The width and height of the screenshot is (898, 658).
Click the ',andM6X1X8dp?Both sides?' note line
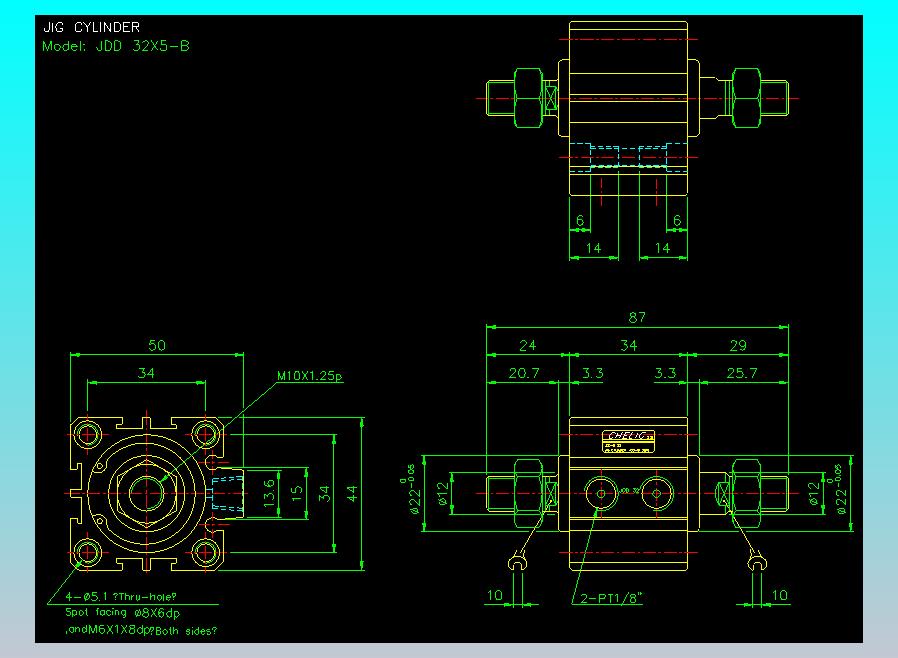[x=141, y=631]
